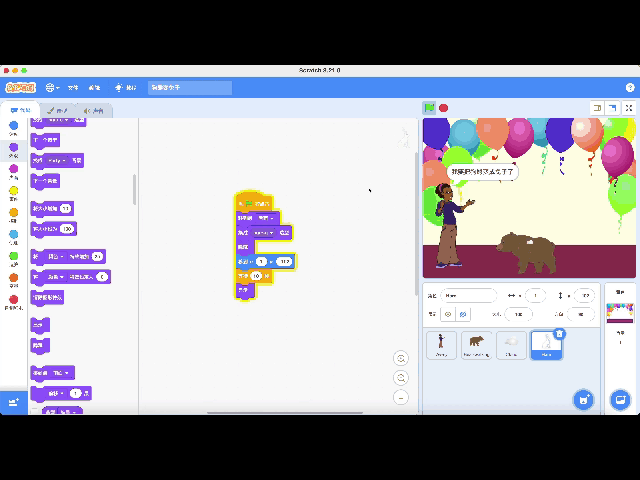Open the Edit menu in Scratch
640x480 pixels.
94,87
